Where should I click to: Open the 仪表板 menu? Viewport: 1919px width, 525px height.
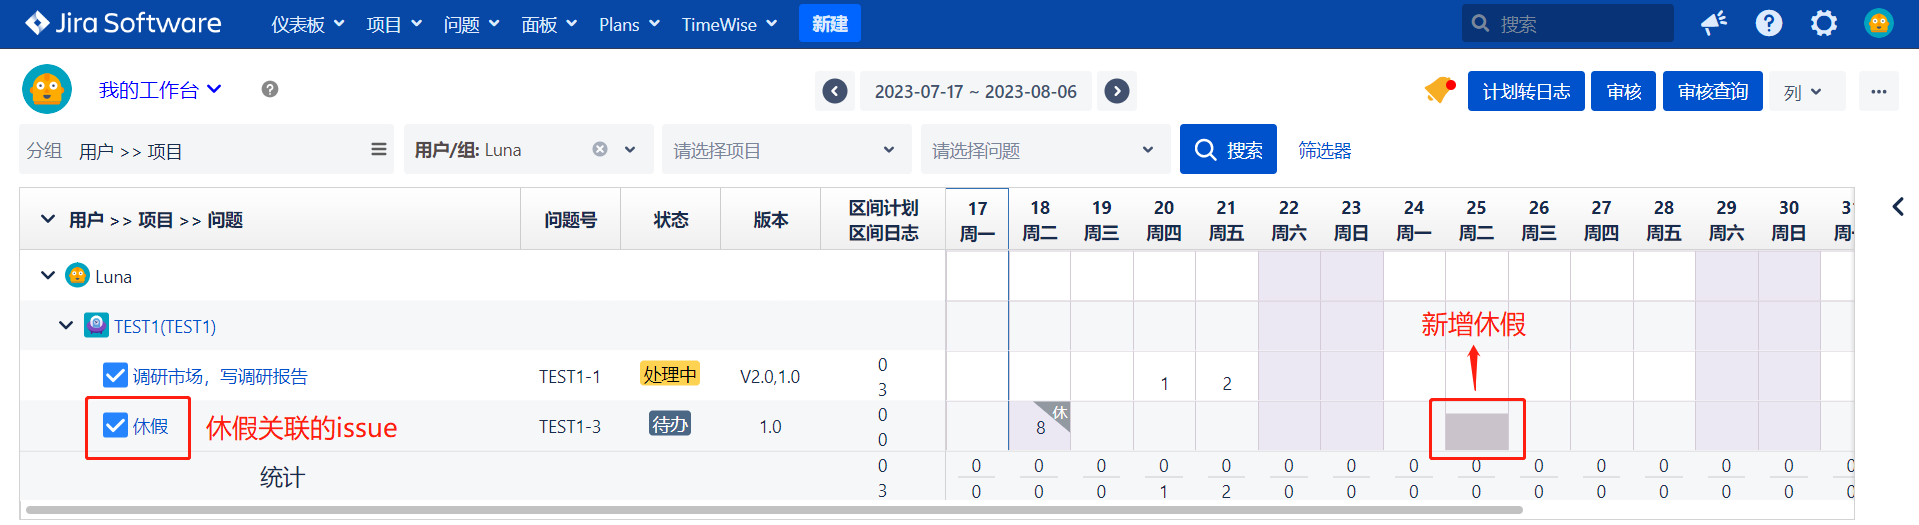coord(307,24)
